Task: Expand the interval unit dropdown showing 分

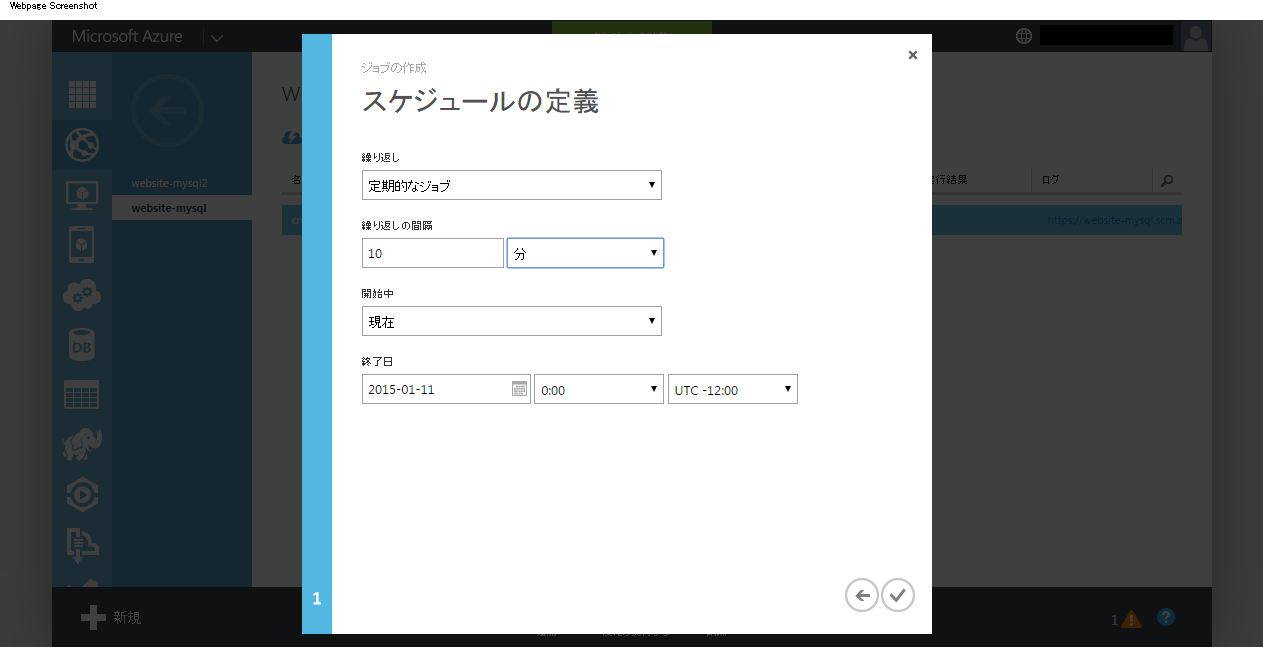Action: pyautogui.click(x=585, y=253)
